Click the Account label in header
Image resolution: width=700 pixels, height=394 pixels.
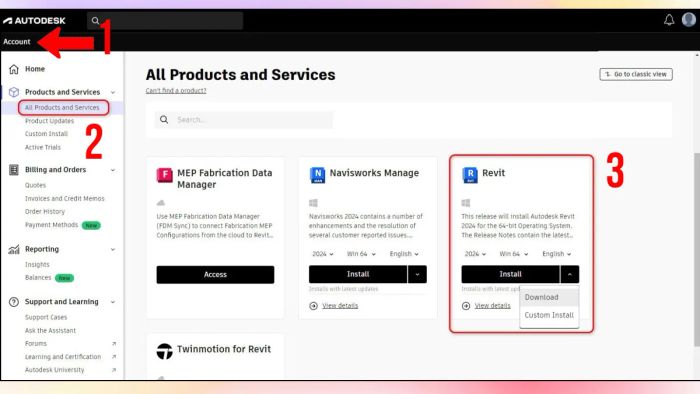17,41
